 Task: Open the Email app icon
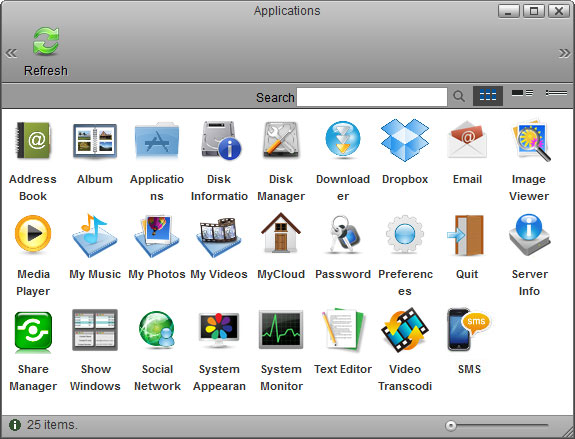click(467, 140)
